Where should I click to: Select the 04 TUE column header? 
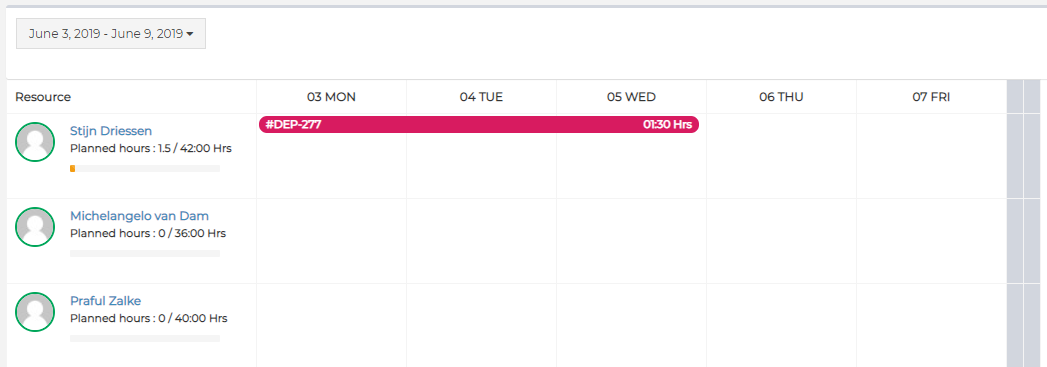[481, 97]
